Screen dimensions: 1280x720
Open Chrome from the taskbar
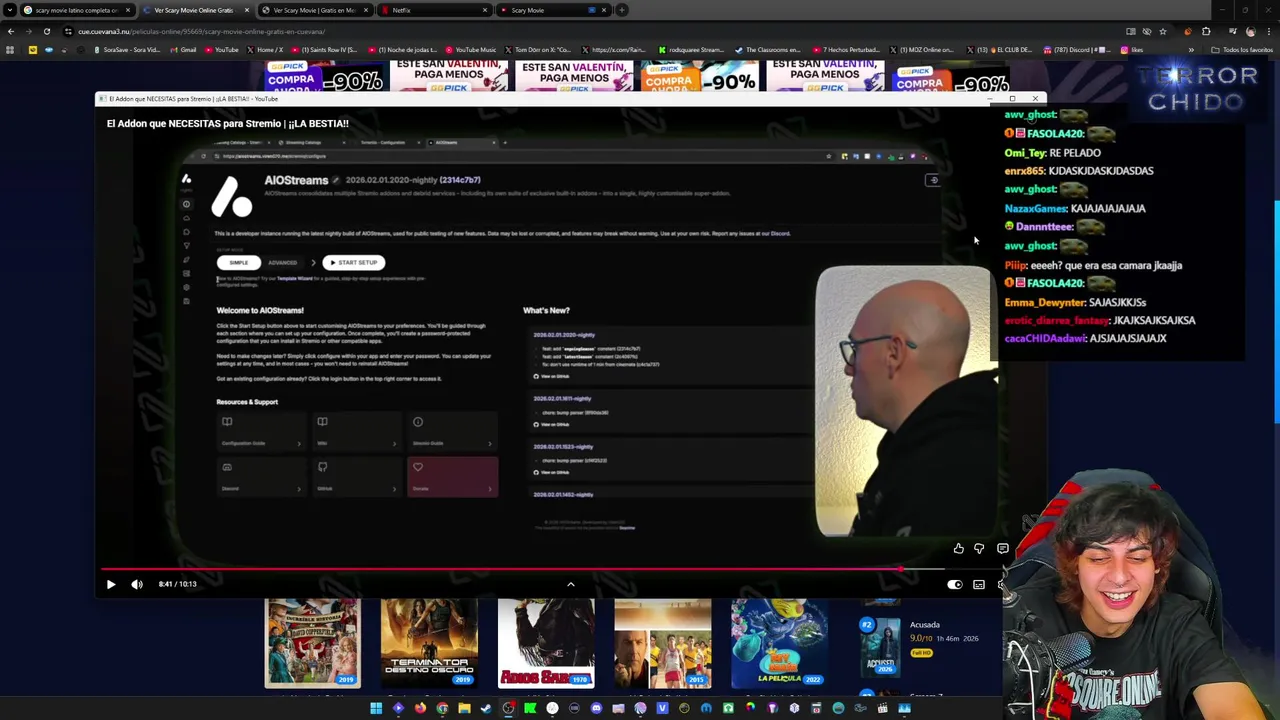442,708
